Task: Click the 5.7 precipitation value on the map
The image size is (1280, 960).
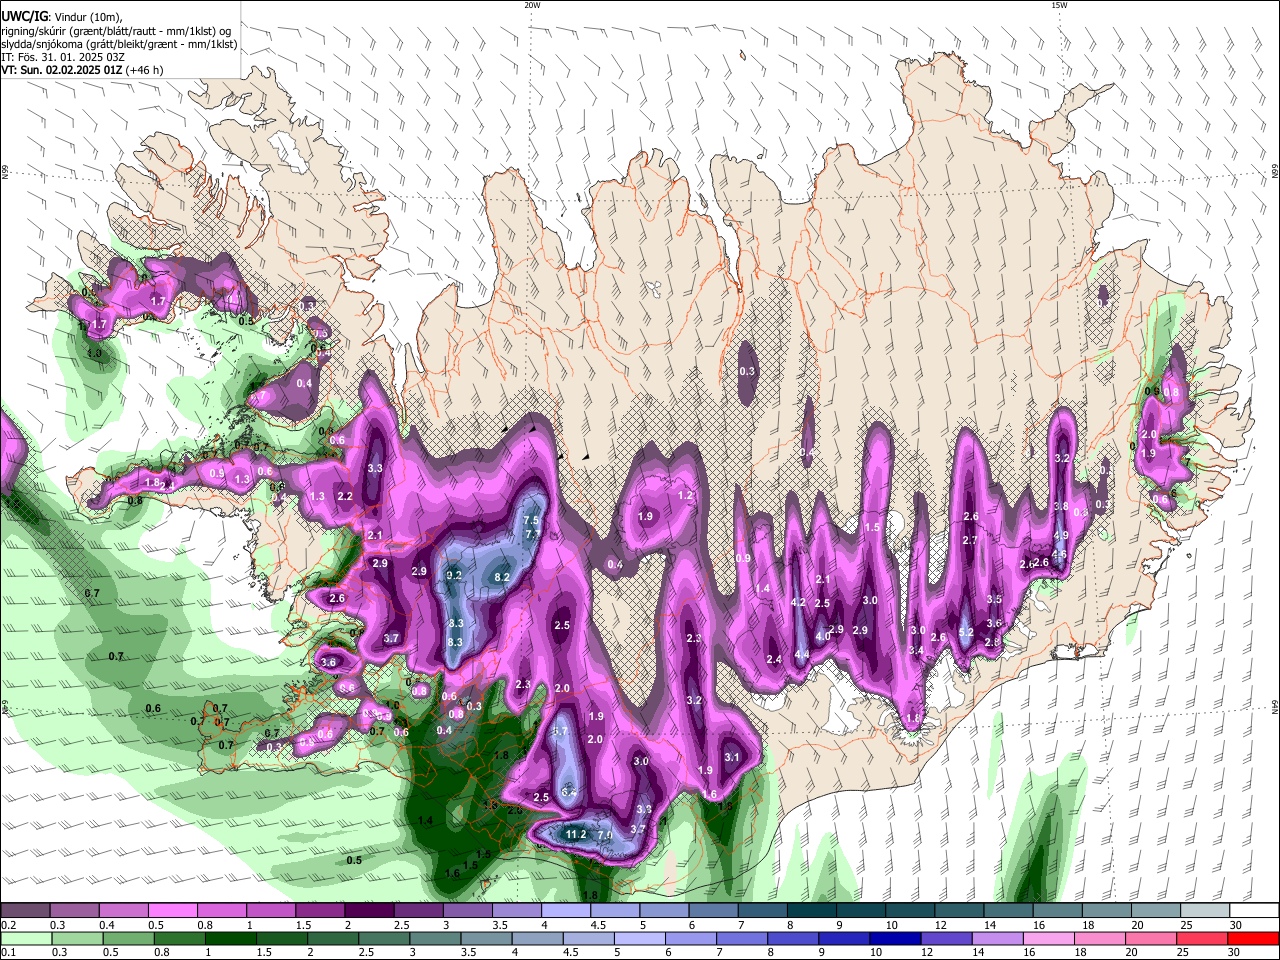Action: 560,732
